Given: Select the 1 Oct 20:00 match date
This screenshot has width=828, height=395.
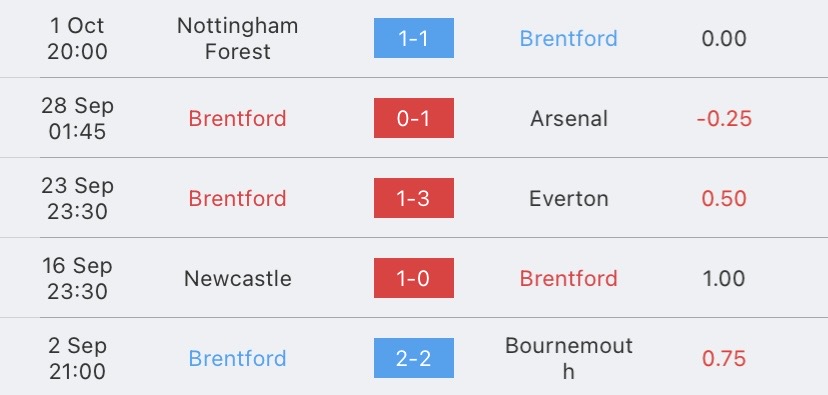Looking at the screenshot, I should 77,39.
